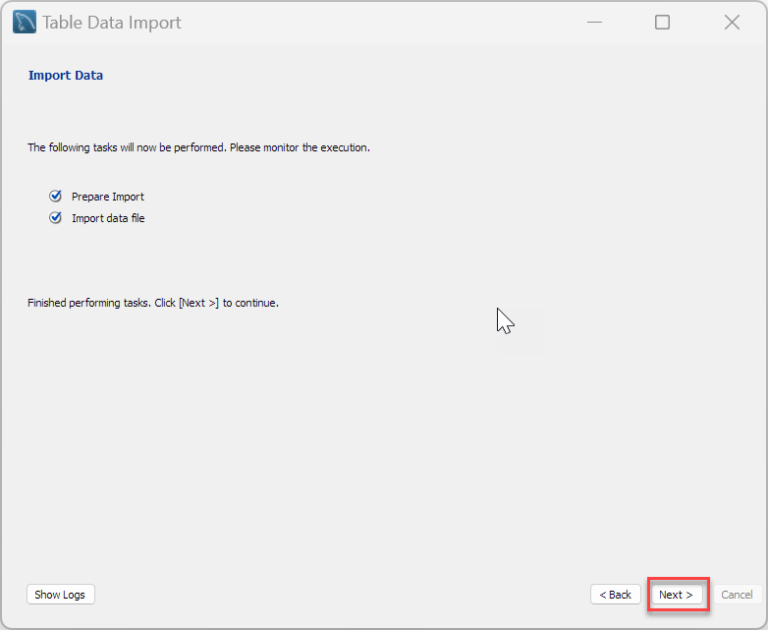Image resolution: width=768 pixels, height=630 pixels.
Task: Click 'Finished performing tasks' status message
Action: tap(153, 303)
